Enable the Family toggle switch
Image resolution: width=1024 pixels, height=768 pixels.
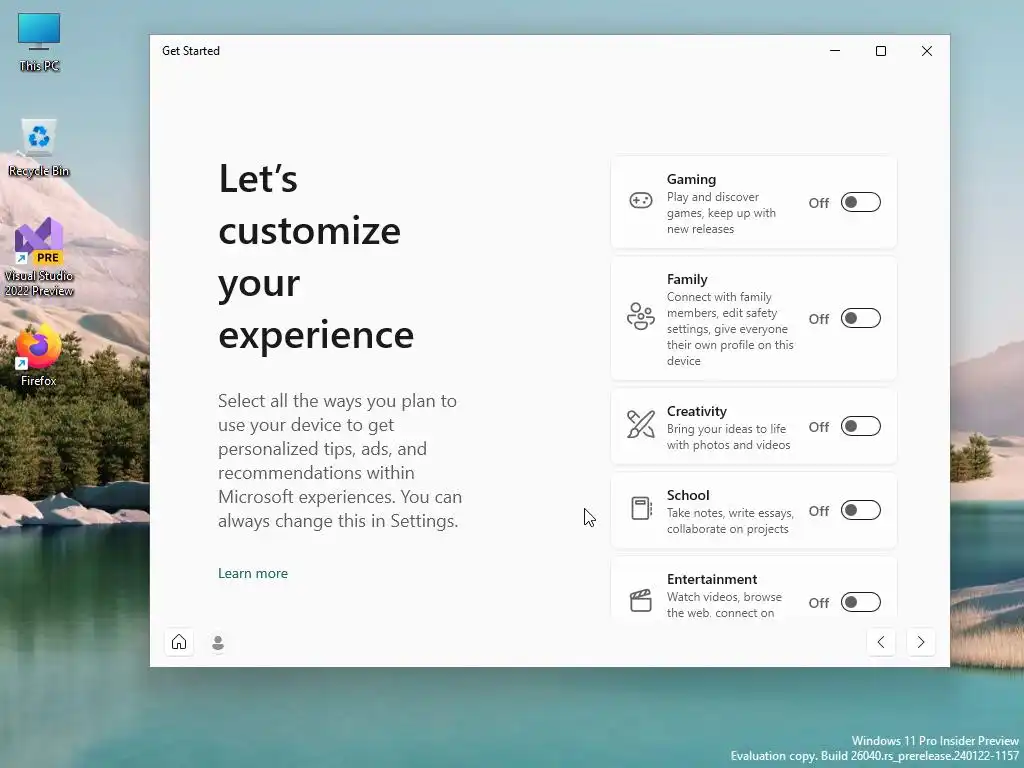pyautogui.click(x=861, y=319)
